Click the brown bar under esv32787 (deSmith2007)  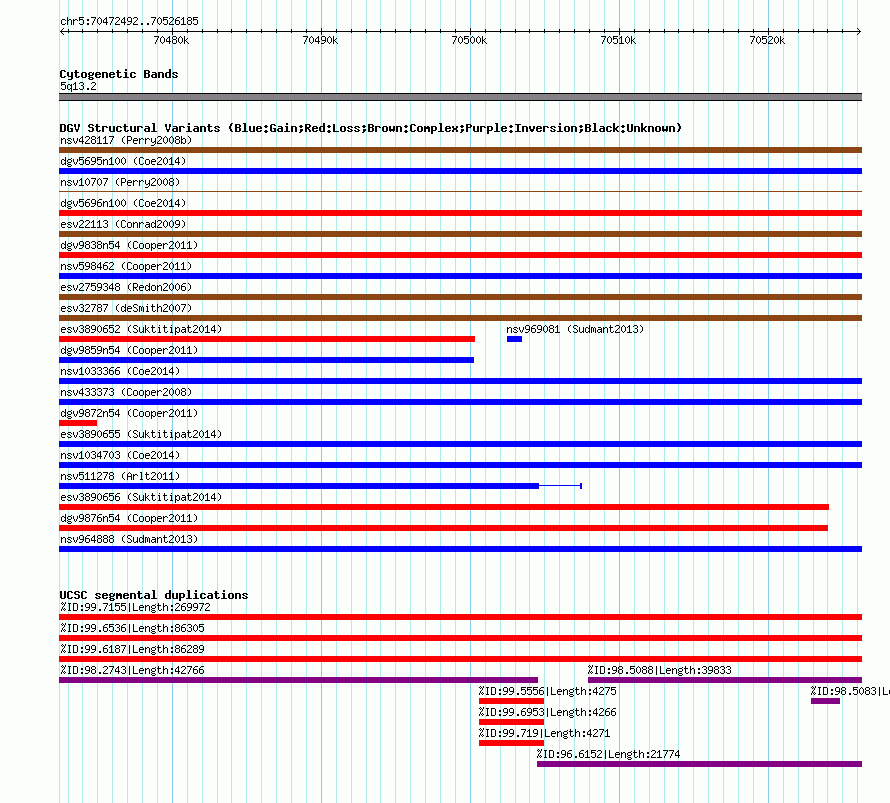[460, 318]
